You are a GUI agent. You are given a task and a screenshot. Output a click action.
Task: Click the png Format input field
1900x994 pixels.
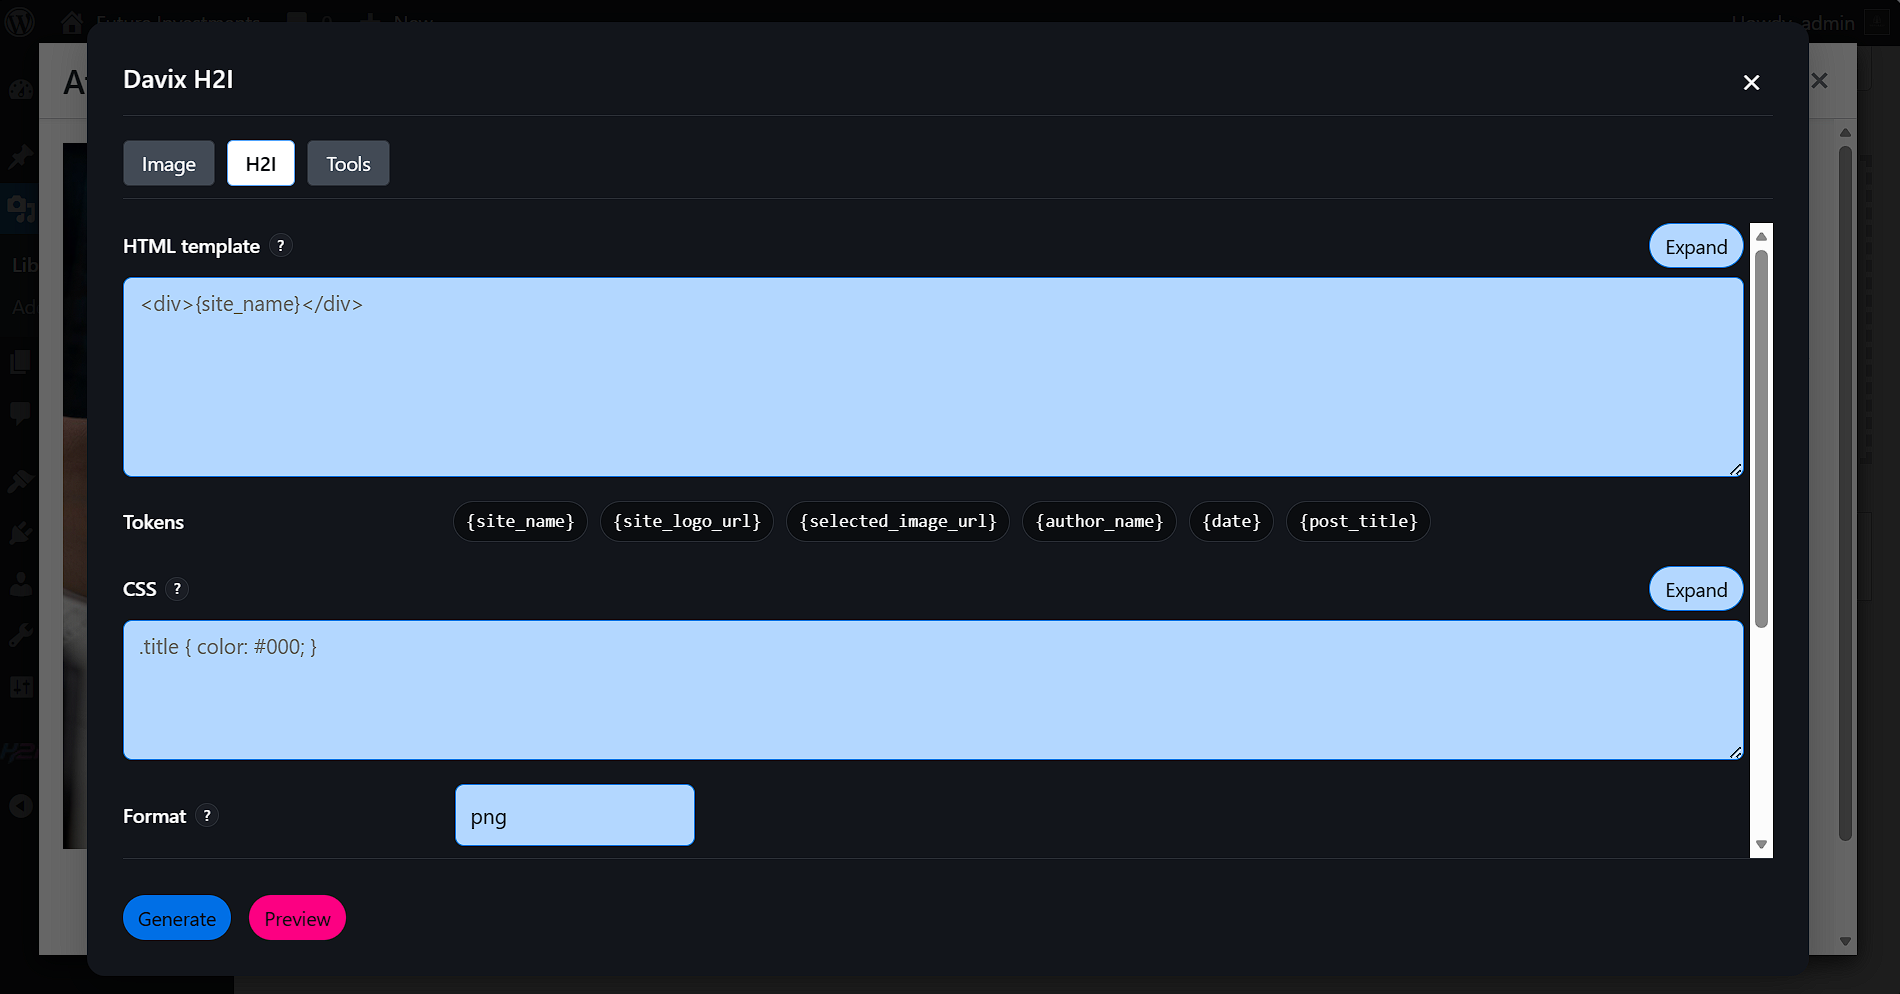point(574,815)
